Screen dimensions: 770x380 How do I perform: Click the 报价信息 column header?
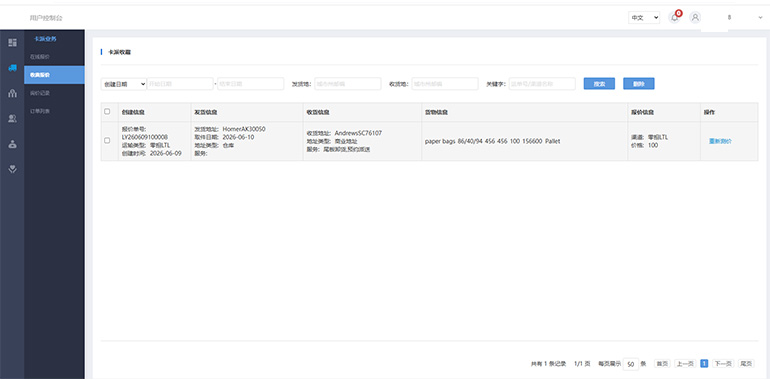tap(642, 112)
